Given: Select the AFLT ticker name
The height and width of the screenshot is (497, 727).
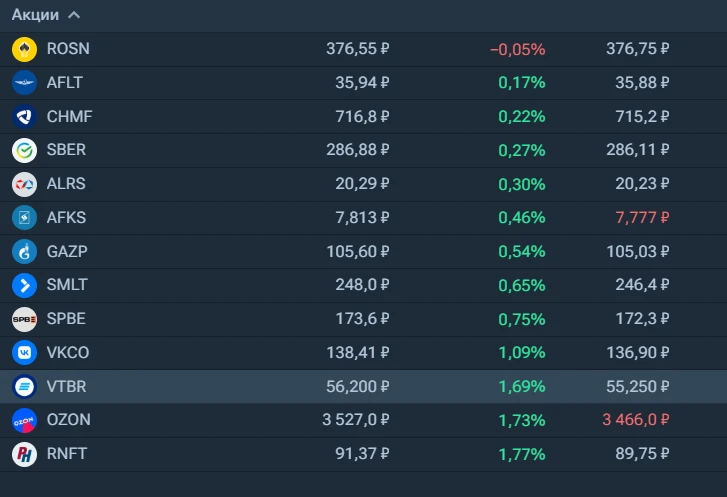Looking at the screenshot, I should [64, 83].
